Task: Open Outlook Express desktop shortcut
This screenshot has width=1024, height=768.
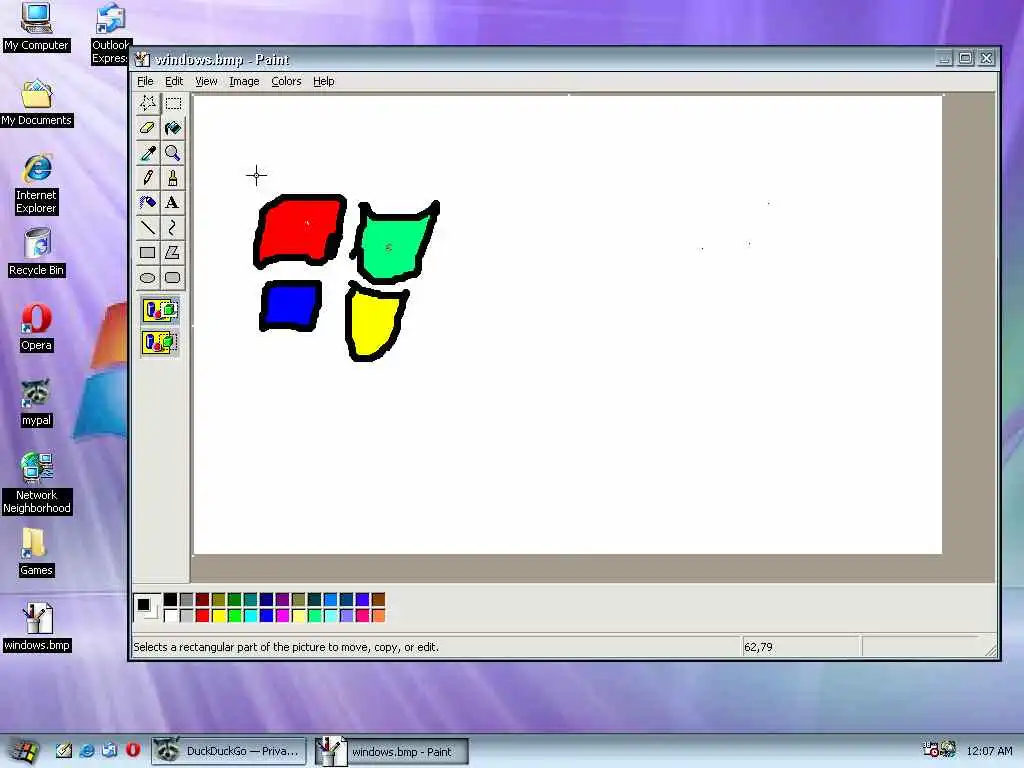Action: (110, 33)
